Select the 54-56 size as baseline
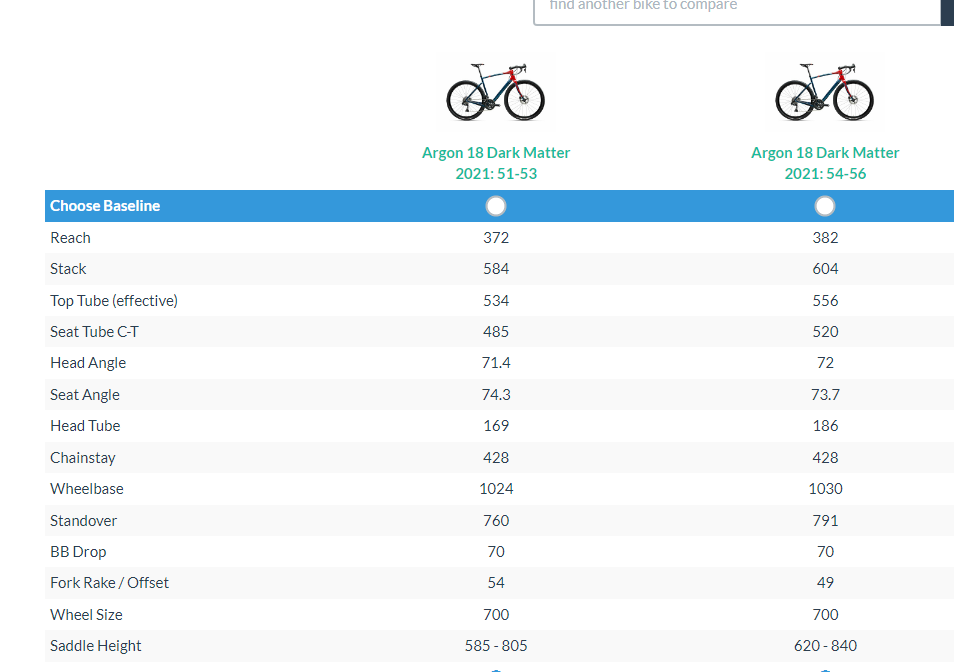The width and height of the screenshot is (954, 672). (x=825, y=206)
